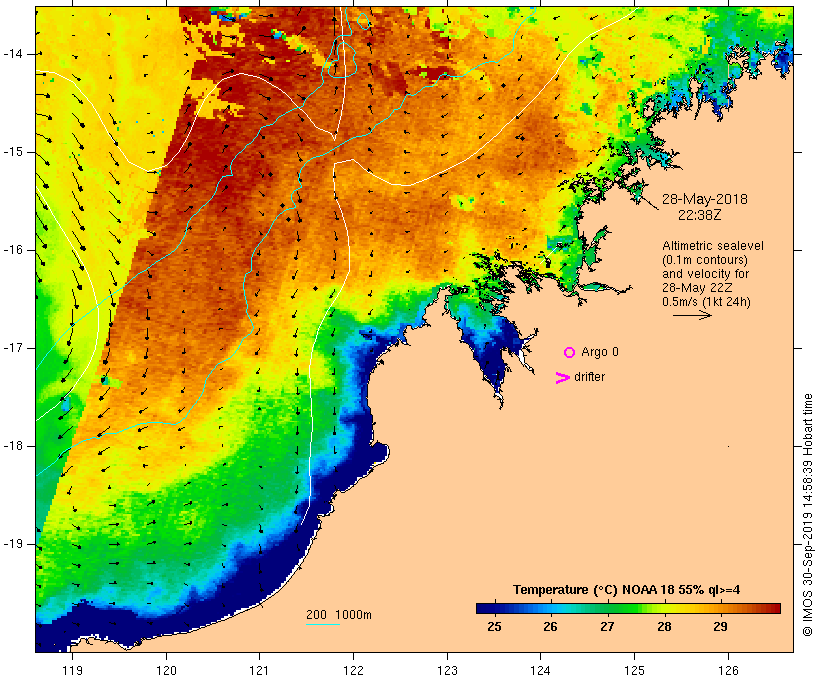Click the longitude label 119
Image resolution: width=820 pixels, height=680 pixels.
pos(72,670)
